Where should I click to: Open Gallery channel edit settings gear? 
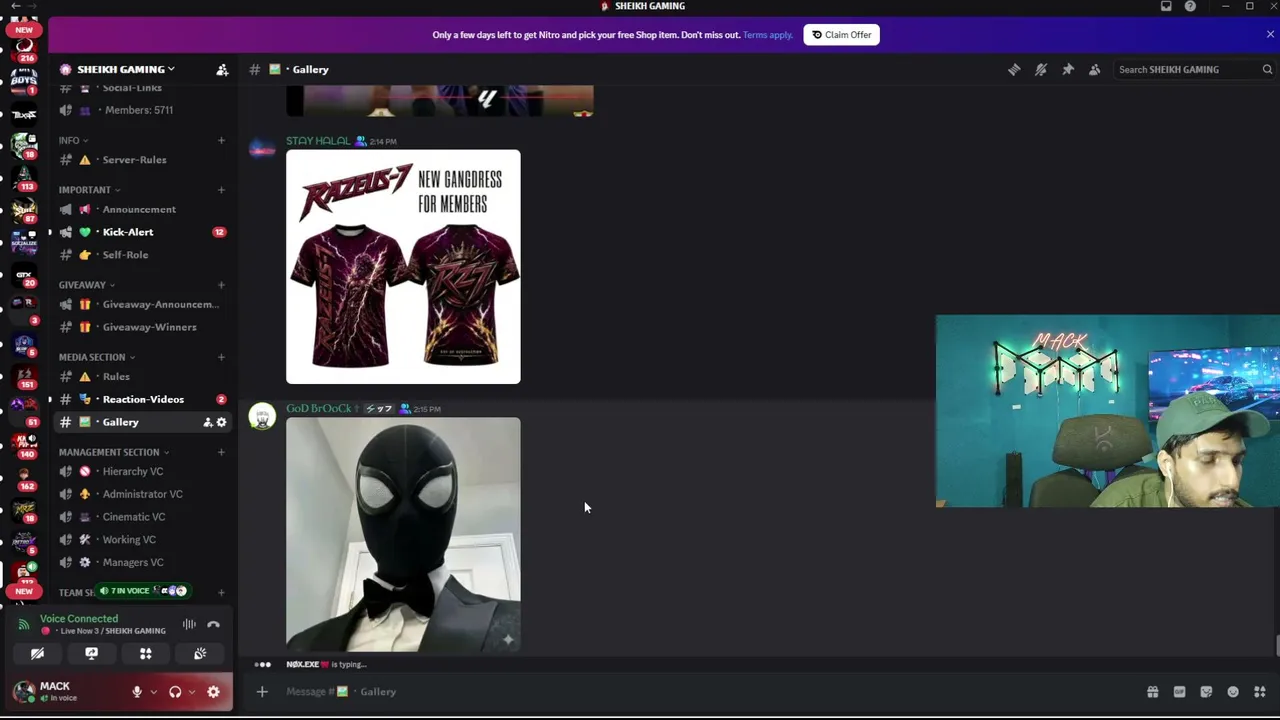pyautogui.click(x=222, y=422)
